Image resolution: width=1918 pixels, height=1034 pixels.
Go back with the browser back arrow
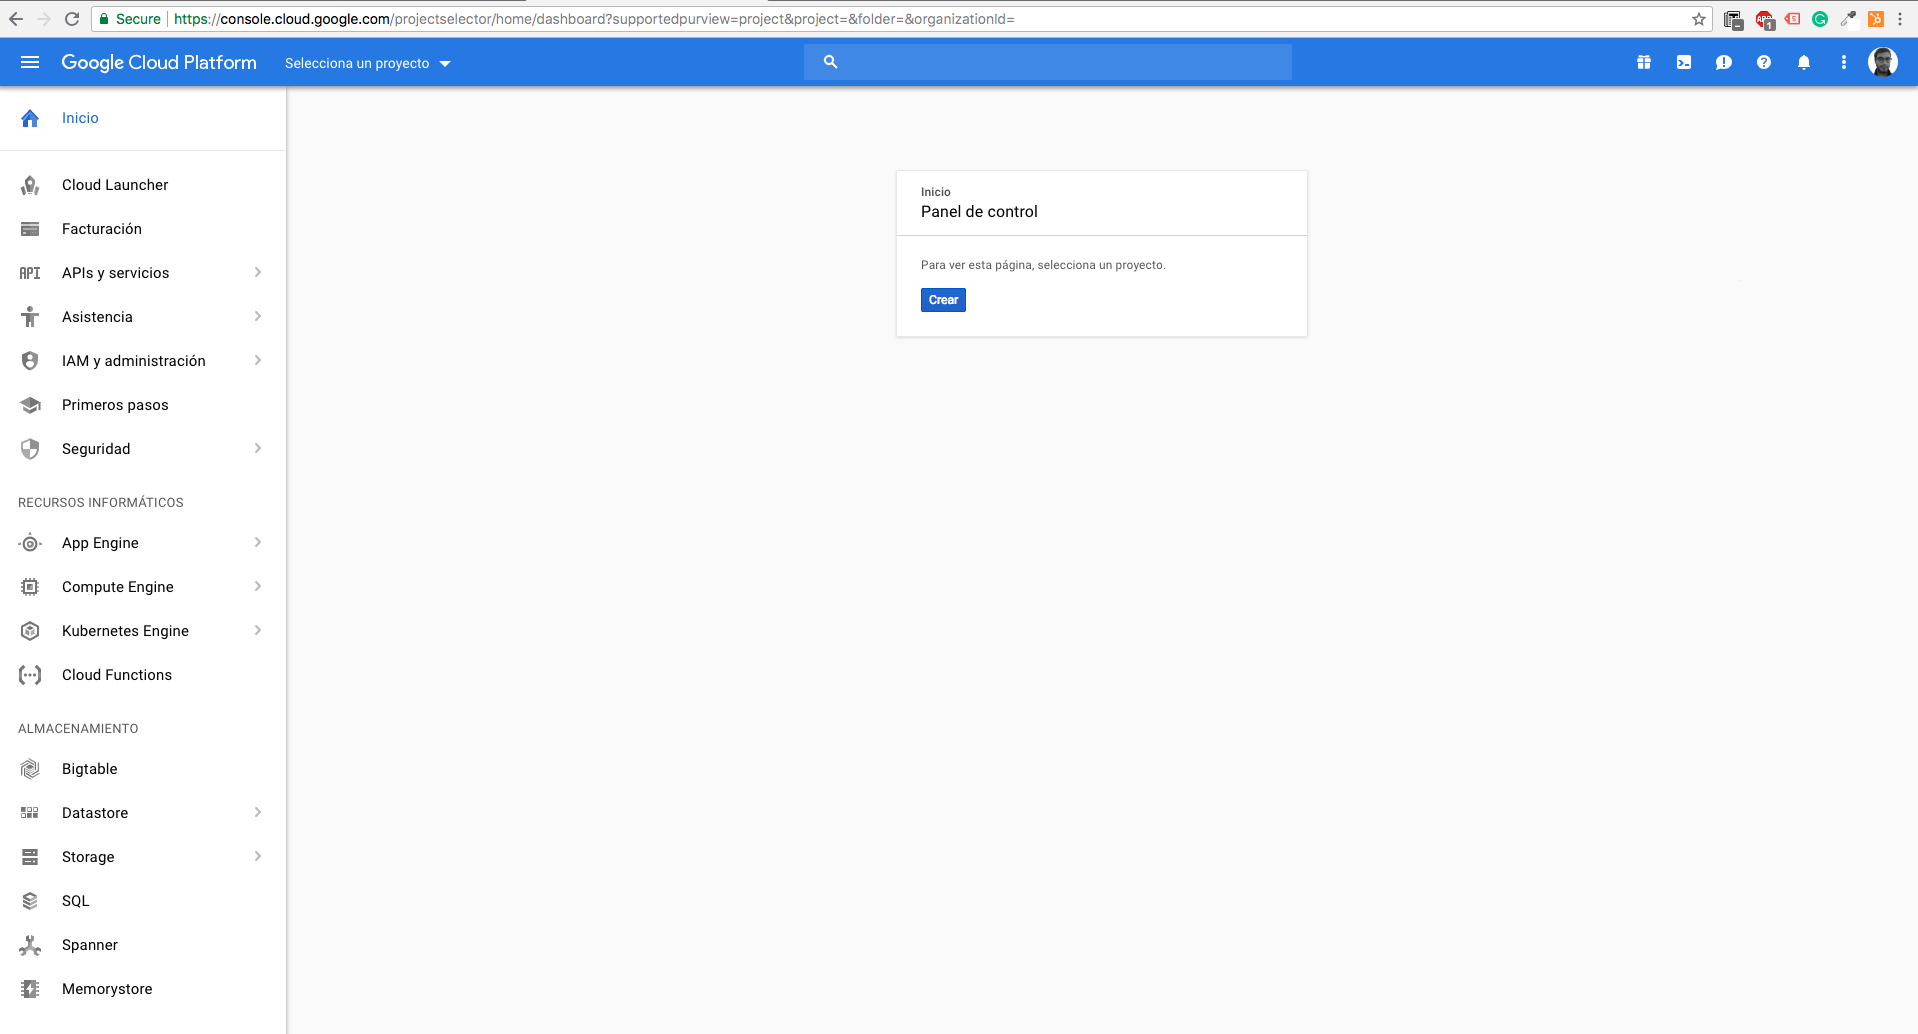16,19
